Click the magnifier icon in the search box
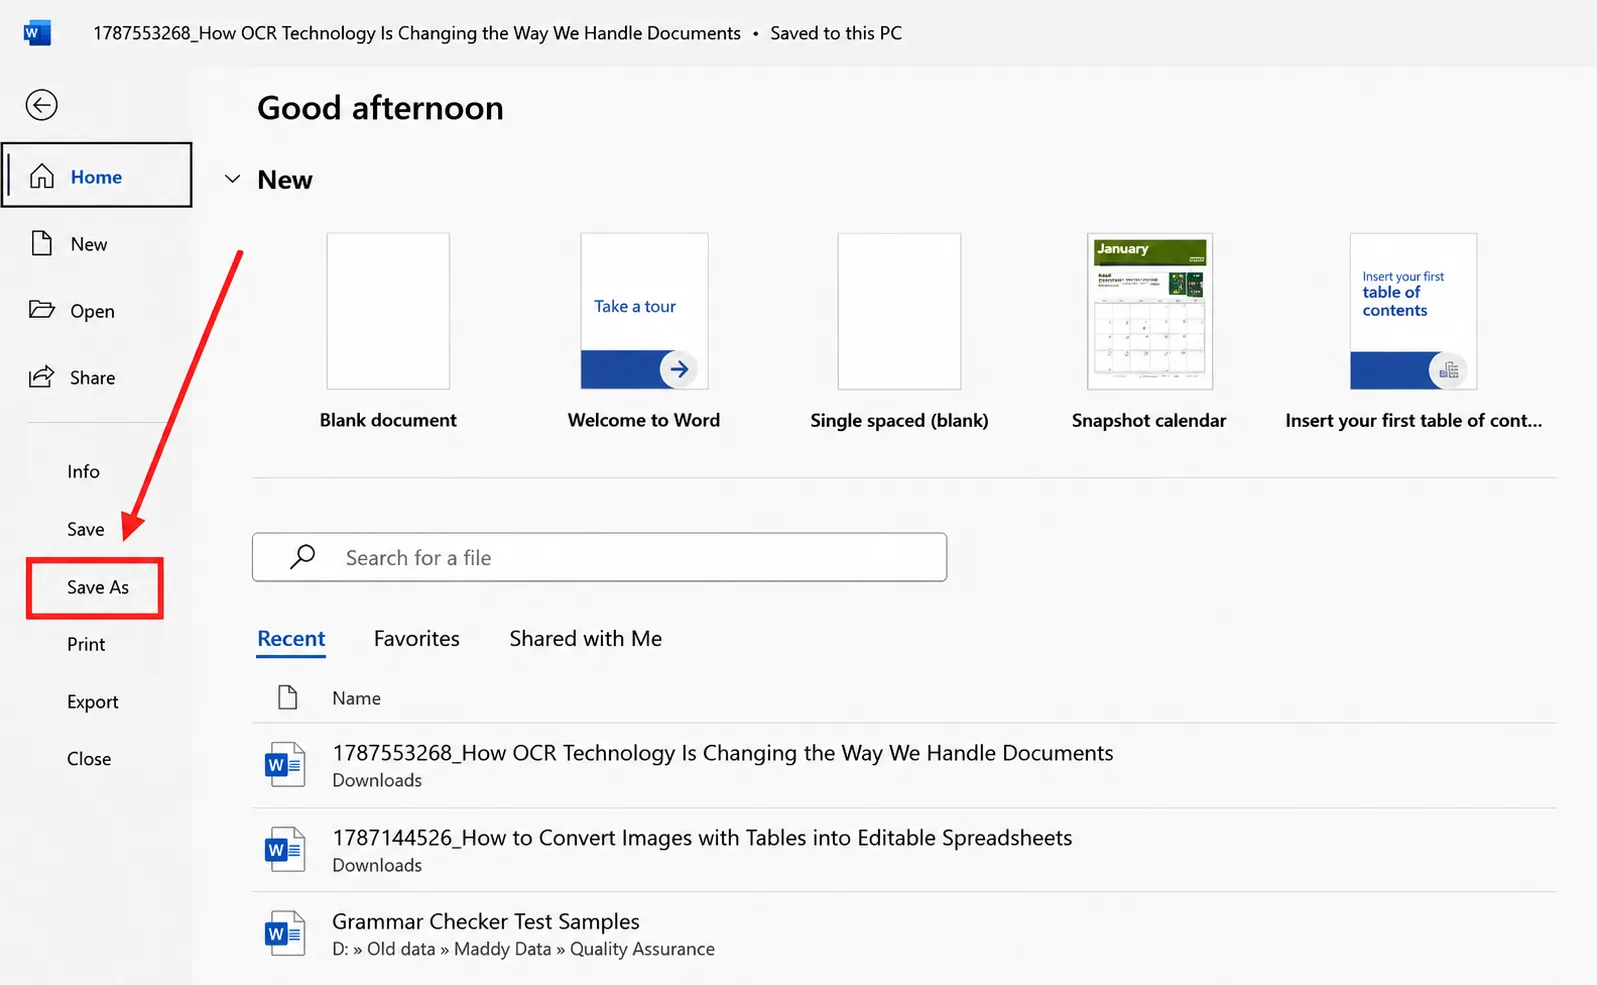The image size is (1597, 985). pyautogui.click(x=302, y=557)
